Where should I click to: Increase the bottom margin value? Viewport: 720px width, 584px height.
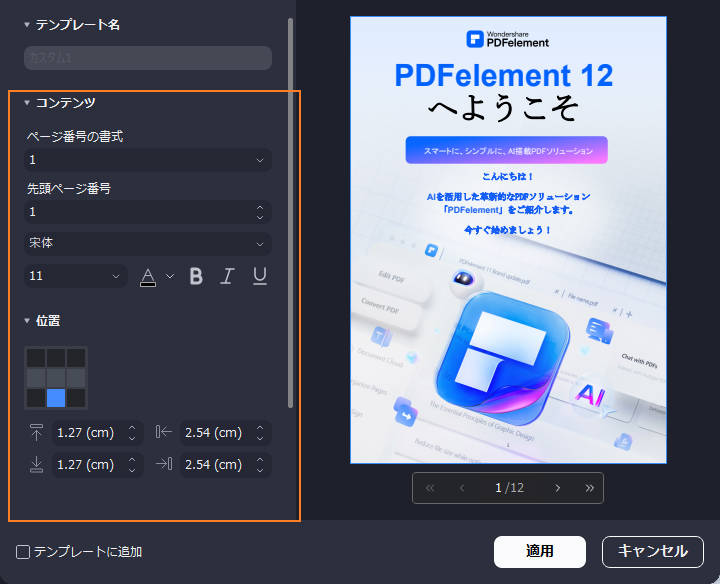pos(132,460)
